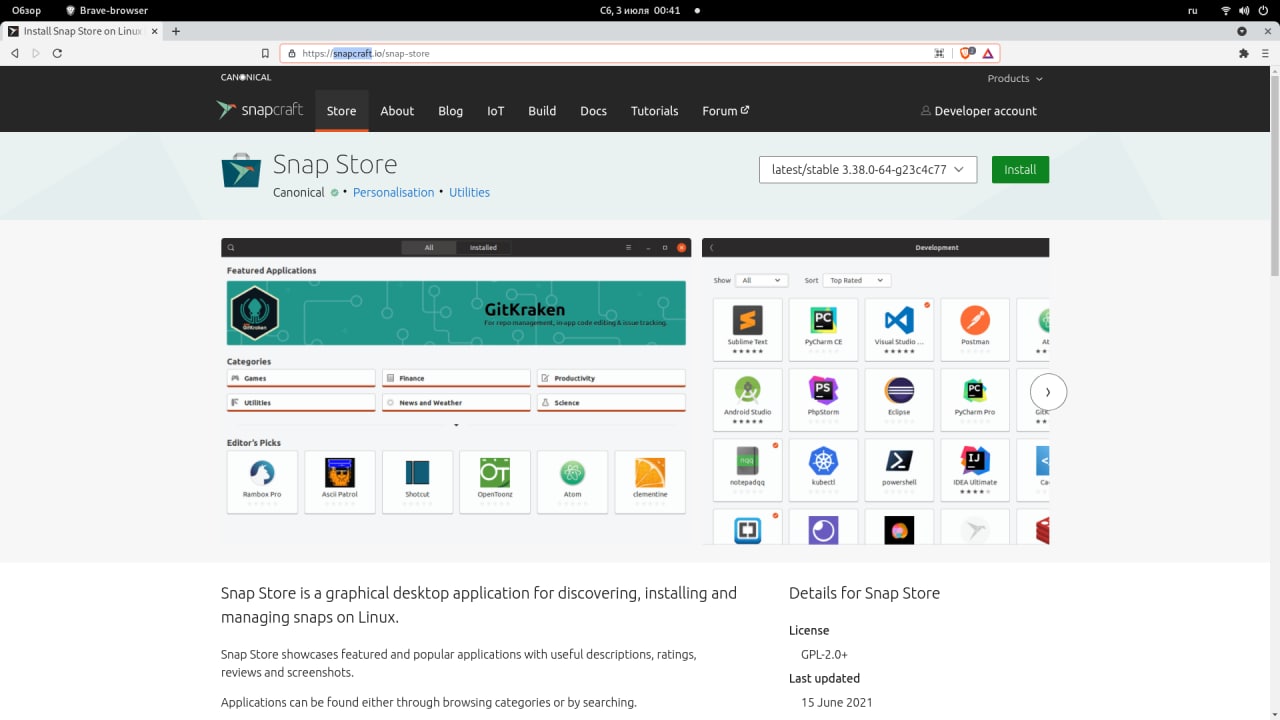
Task: Click the green Install button
Action: point(1020,170)
